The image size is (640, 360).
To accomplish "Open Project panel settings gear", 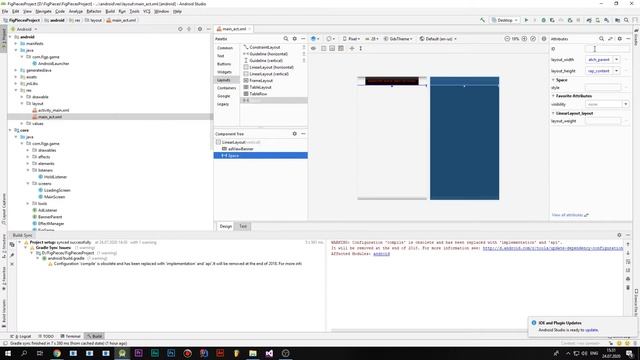I will point(200,29).
